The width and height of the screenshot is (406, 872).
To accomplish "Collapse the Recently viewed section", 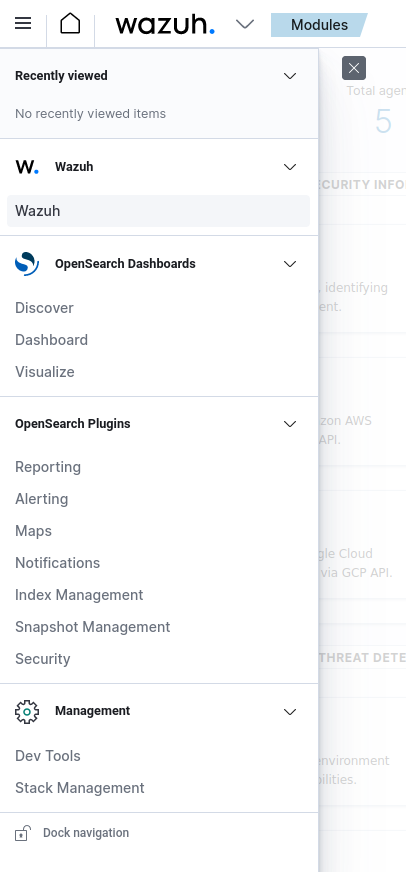I will tap(290, 76).
